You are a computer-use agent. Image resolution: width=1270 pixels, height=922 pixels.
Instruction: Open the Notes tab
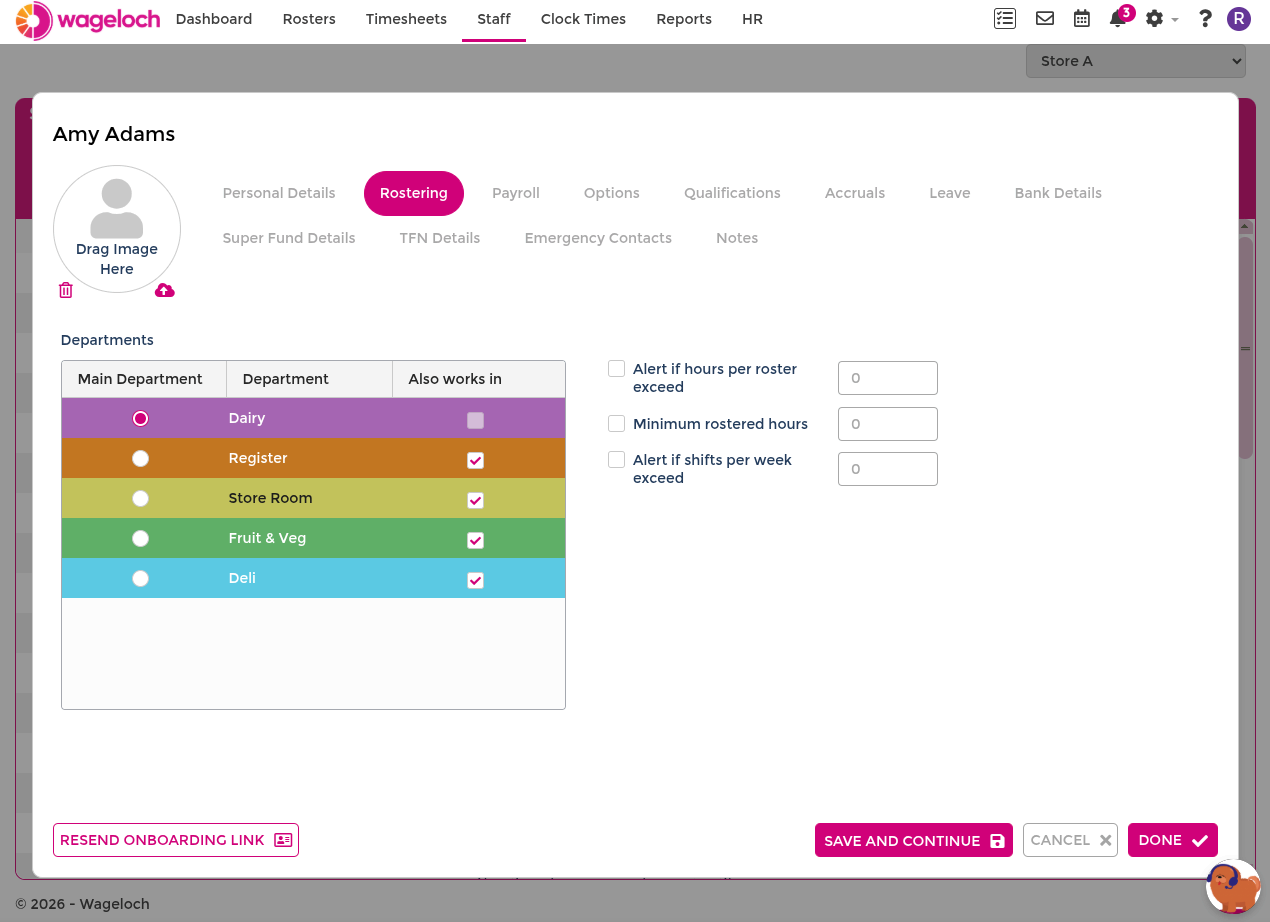(x=737, y=238)
